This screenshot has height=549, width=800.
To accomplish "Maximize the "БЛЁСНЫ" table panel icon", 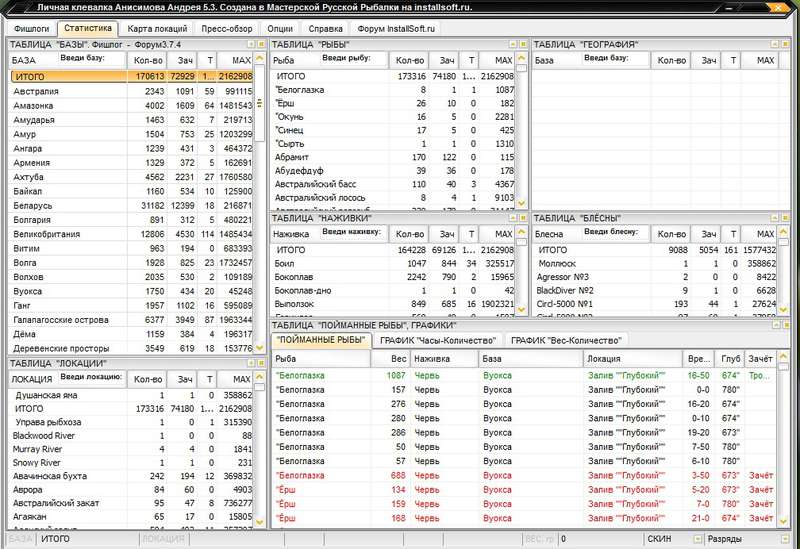I will click(785, 218).
